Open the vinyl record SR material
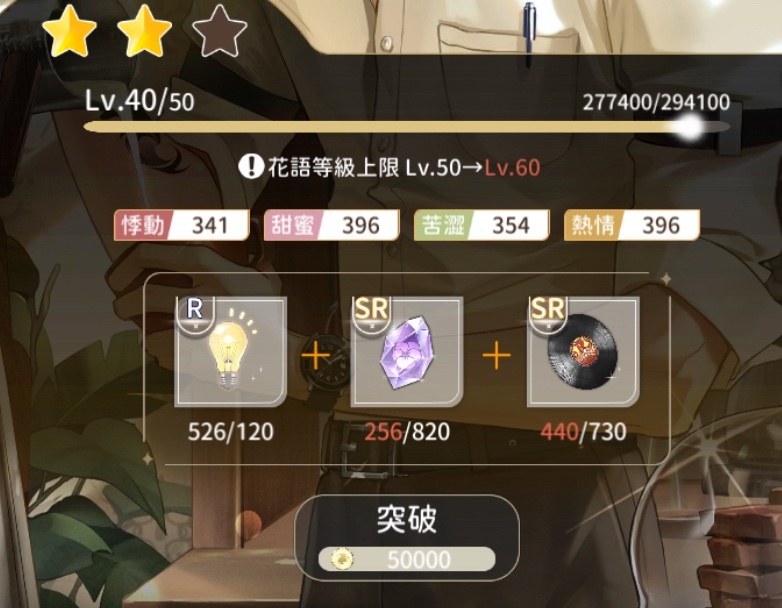Image resolution: width=782 pixels, height=608 pixels. tap(583, 351)
